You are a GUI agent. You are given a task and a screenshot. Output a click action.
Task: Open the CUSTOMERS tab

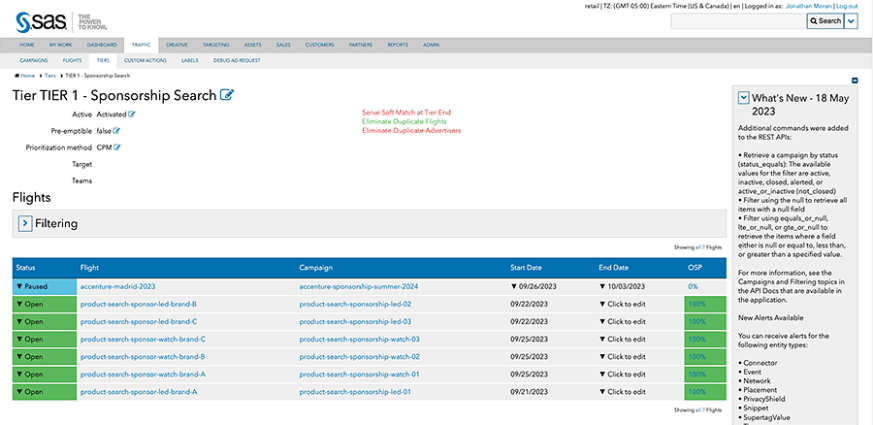[x=320, y=45]
